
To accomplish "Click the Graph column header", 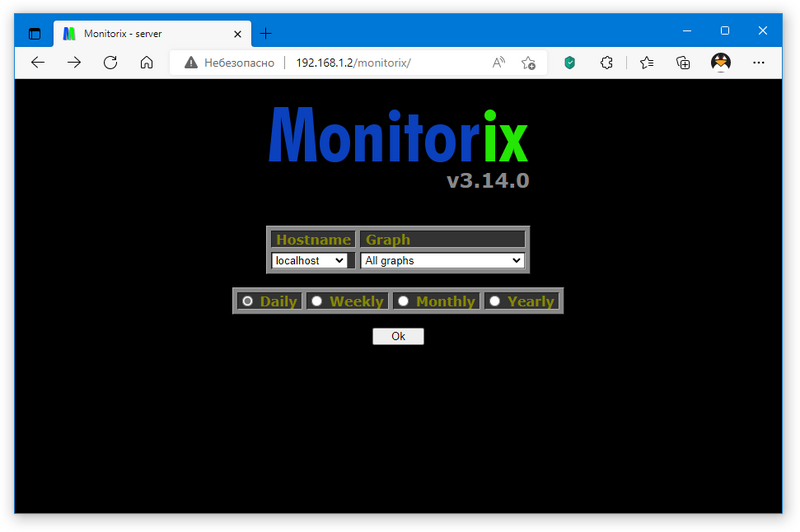I will [442, 239].
